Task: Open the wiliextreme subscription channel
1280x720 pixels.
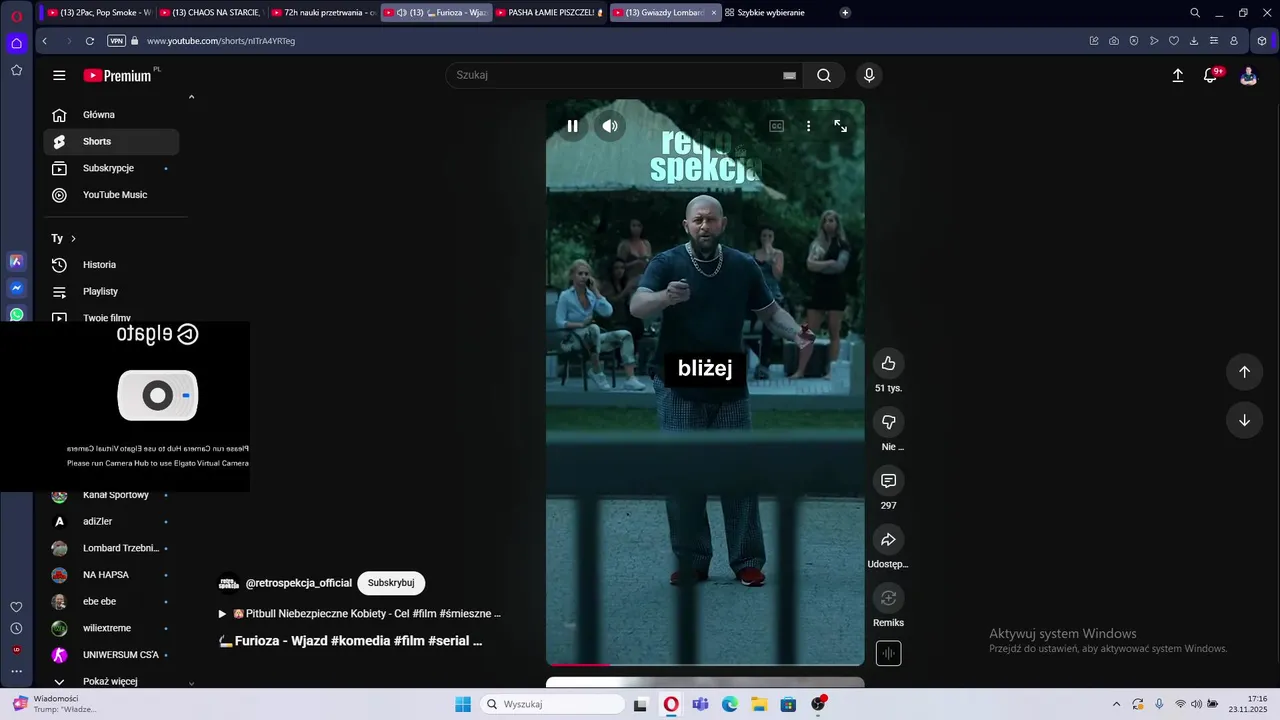Action: coord(111,628)
